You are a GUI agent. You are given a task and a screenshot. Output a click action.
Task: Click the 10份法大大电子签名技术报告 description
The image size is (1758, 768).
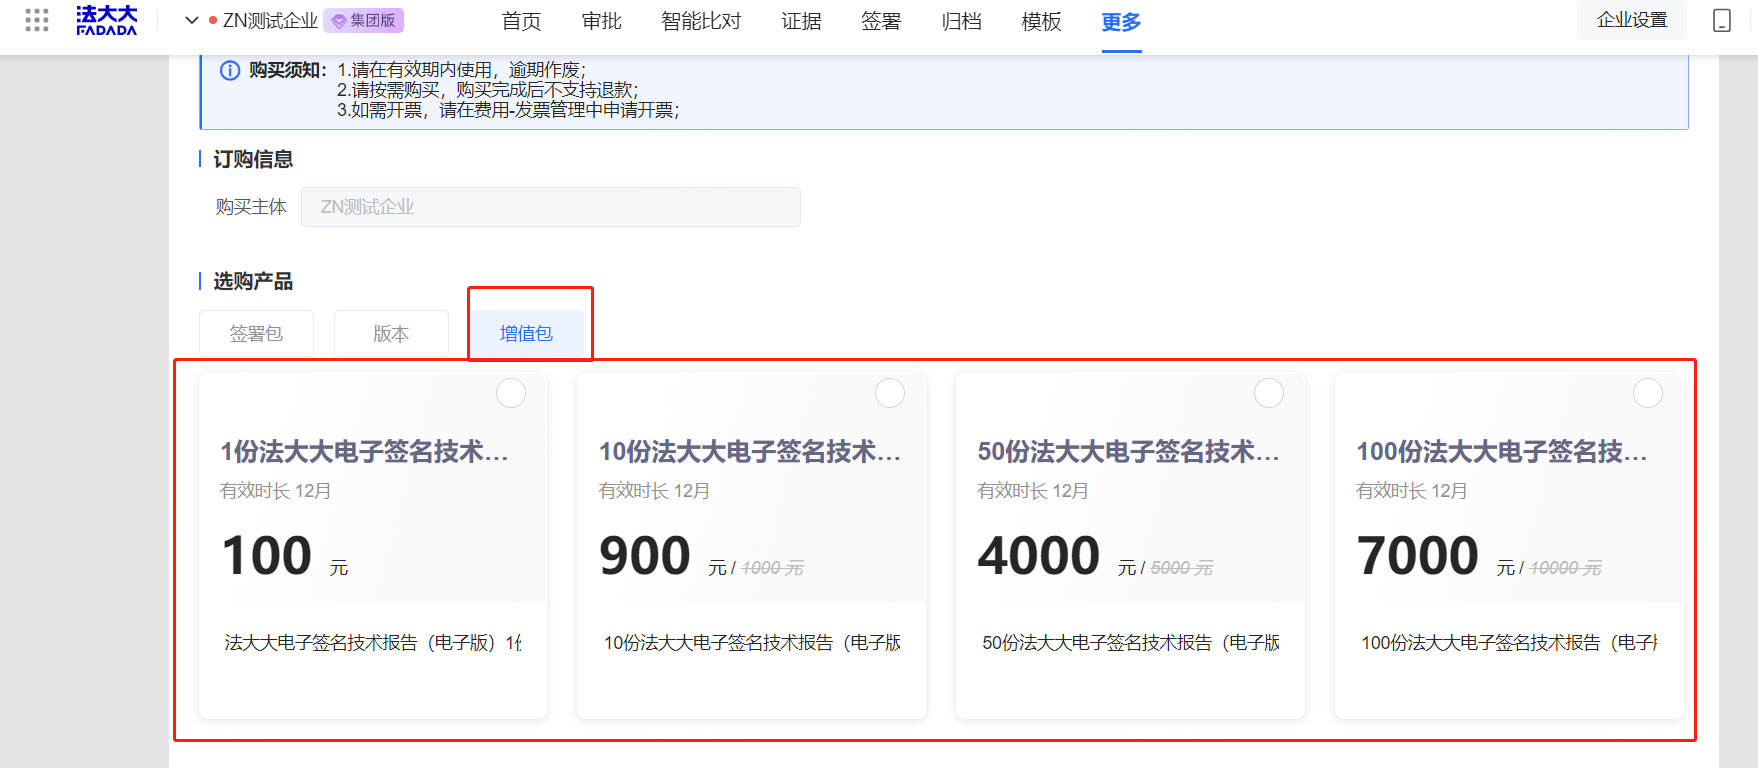click(x=752, y=643)
